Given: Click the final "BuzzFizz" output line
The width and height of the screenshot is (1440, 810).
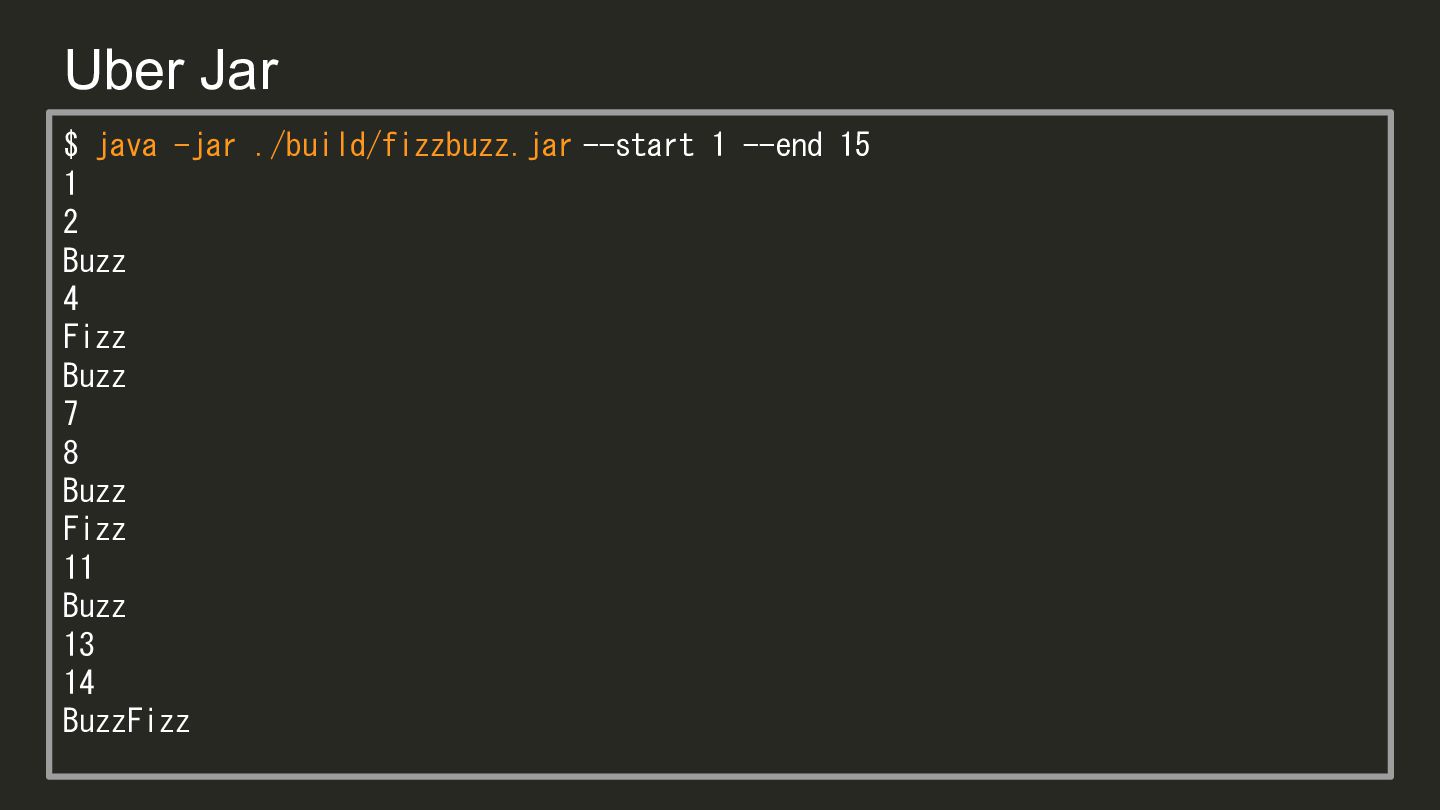Looking at the screenshot, I should [126, 721].
